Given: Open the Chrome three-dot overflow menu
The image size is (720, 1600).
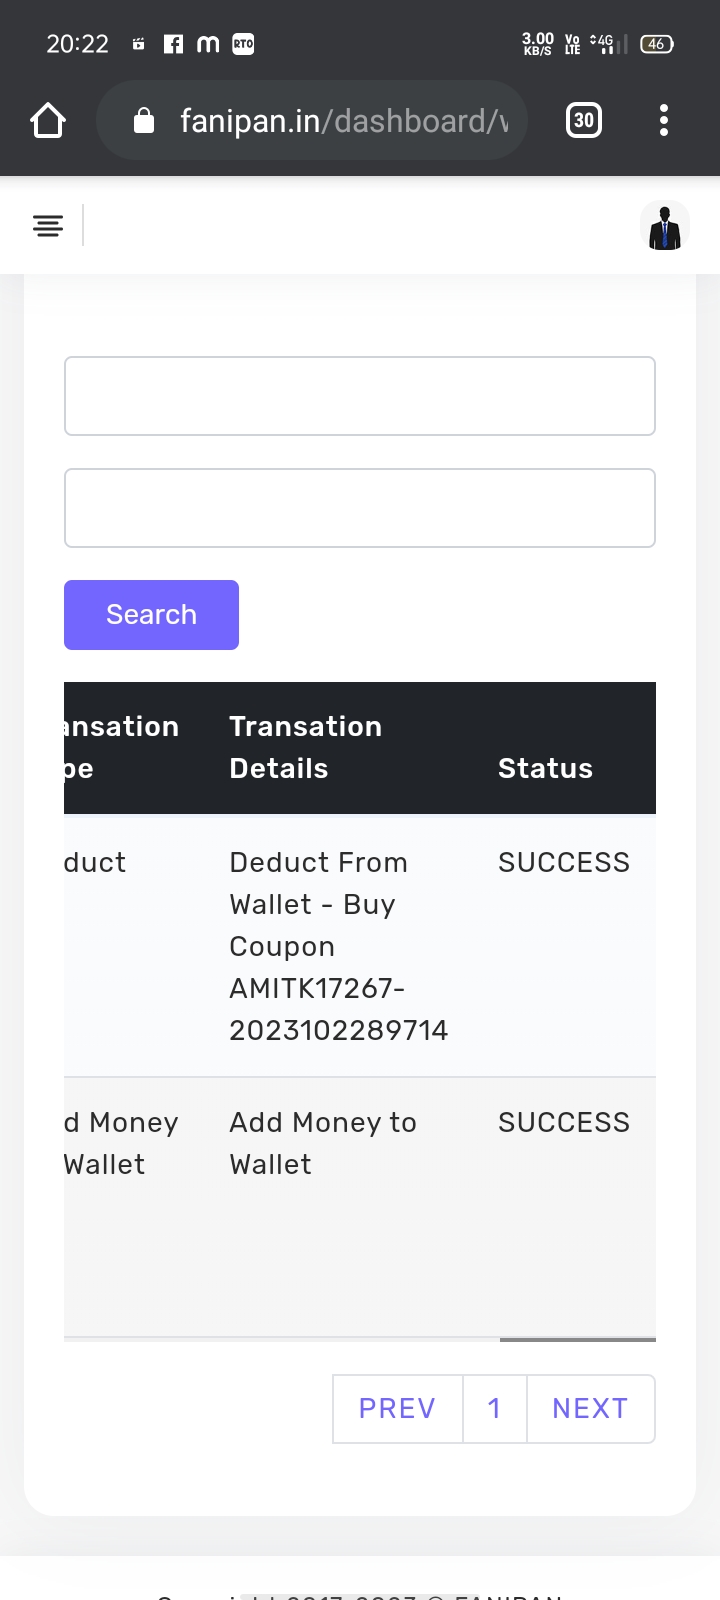Looking at the screenshot, I should coord(664,121).
